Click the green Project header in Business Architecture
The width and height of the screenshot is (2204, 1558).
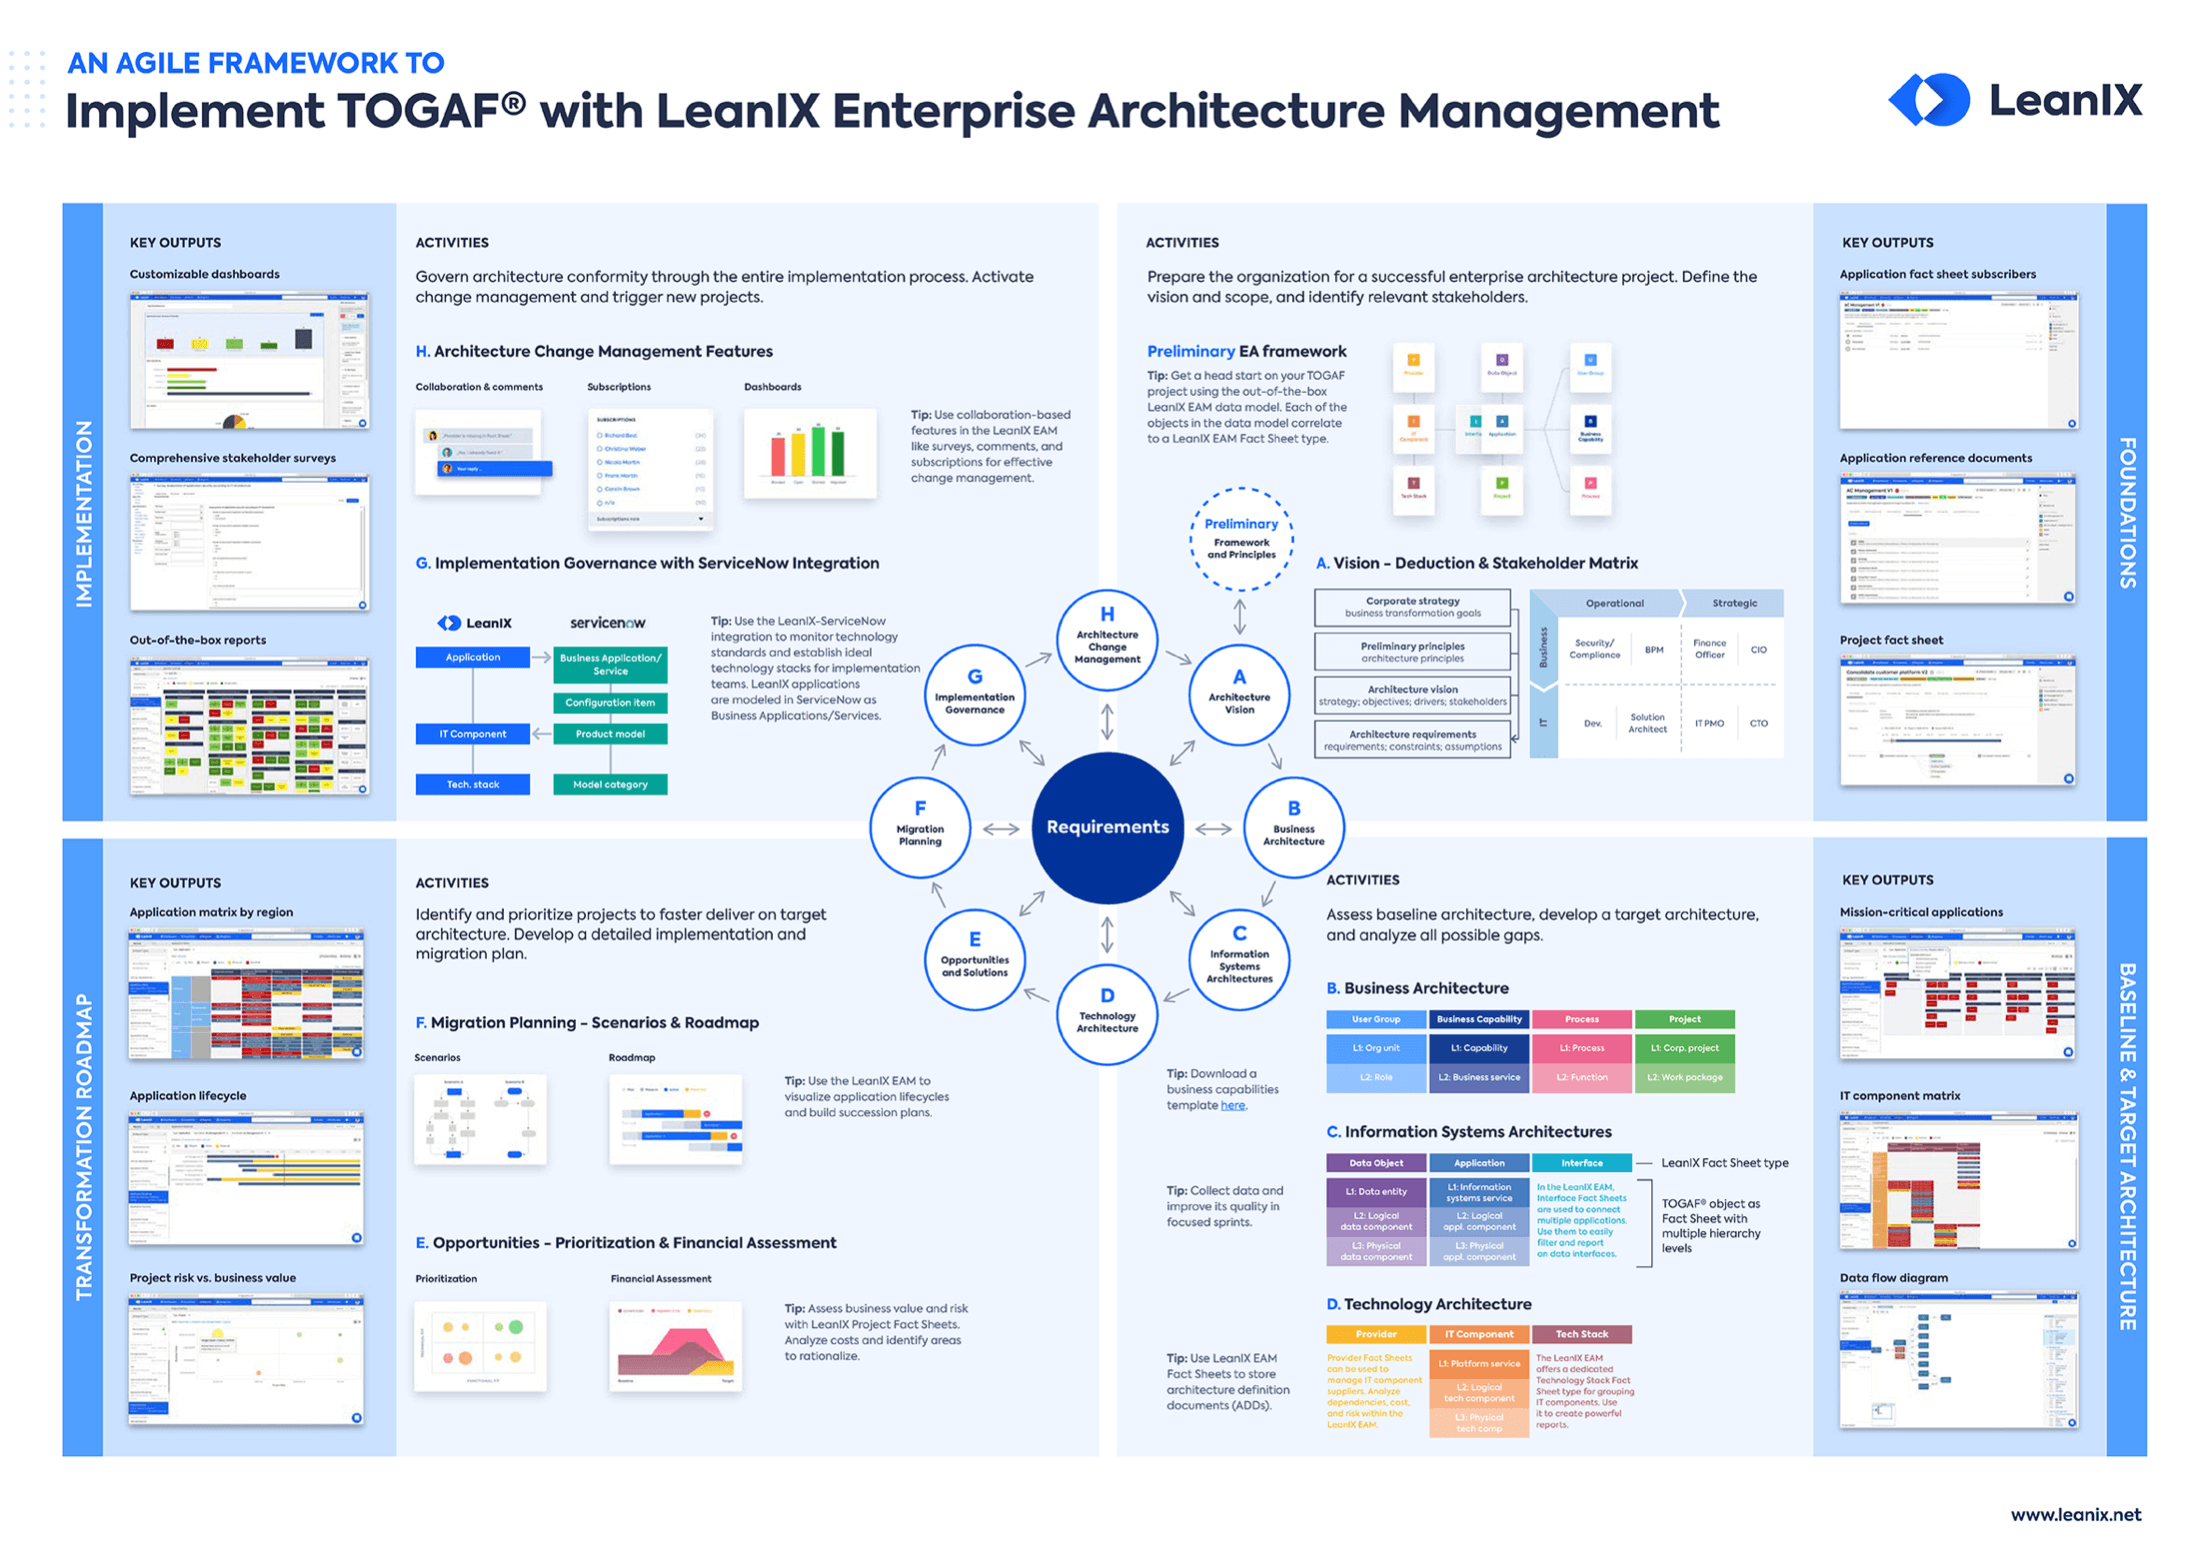point(1684,1019)
